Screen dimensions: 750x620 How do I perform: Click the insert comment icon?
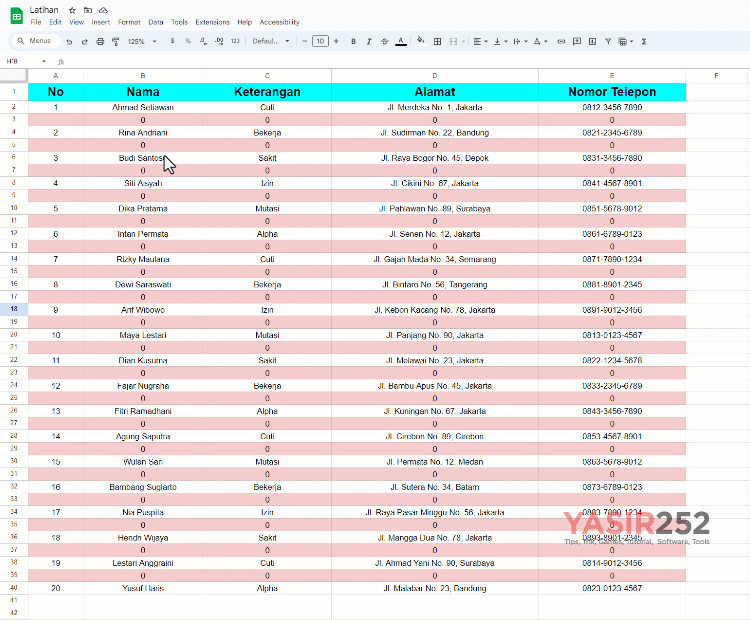[577, 42]
